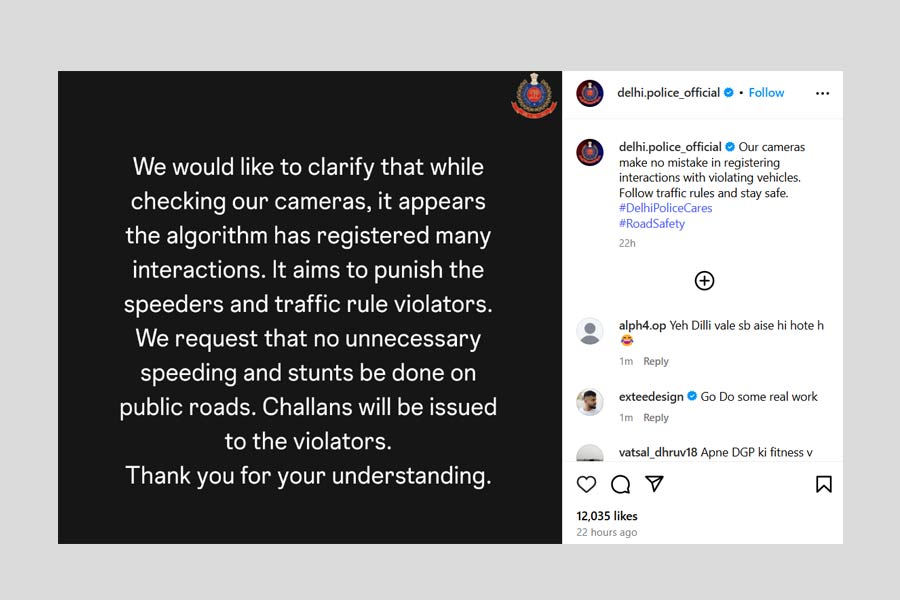
Task: Click the caption's delhi.police_official avatar
Action: coord(590,152)
